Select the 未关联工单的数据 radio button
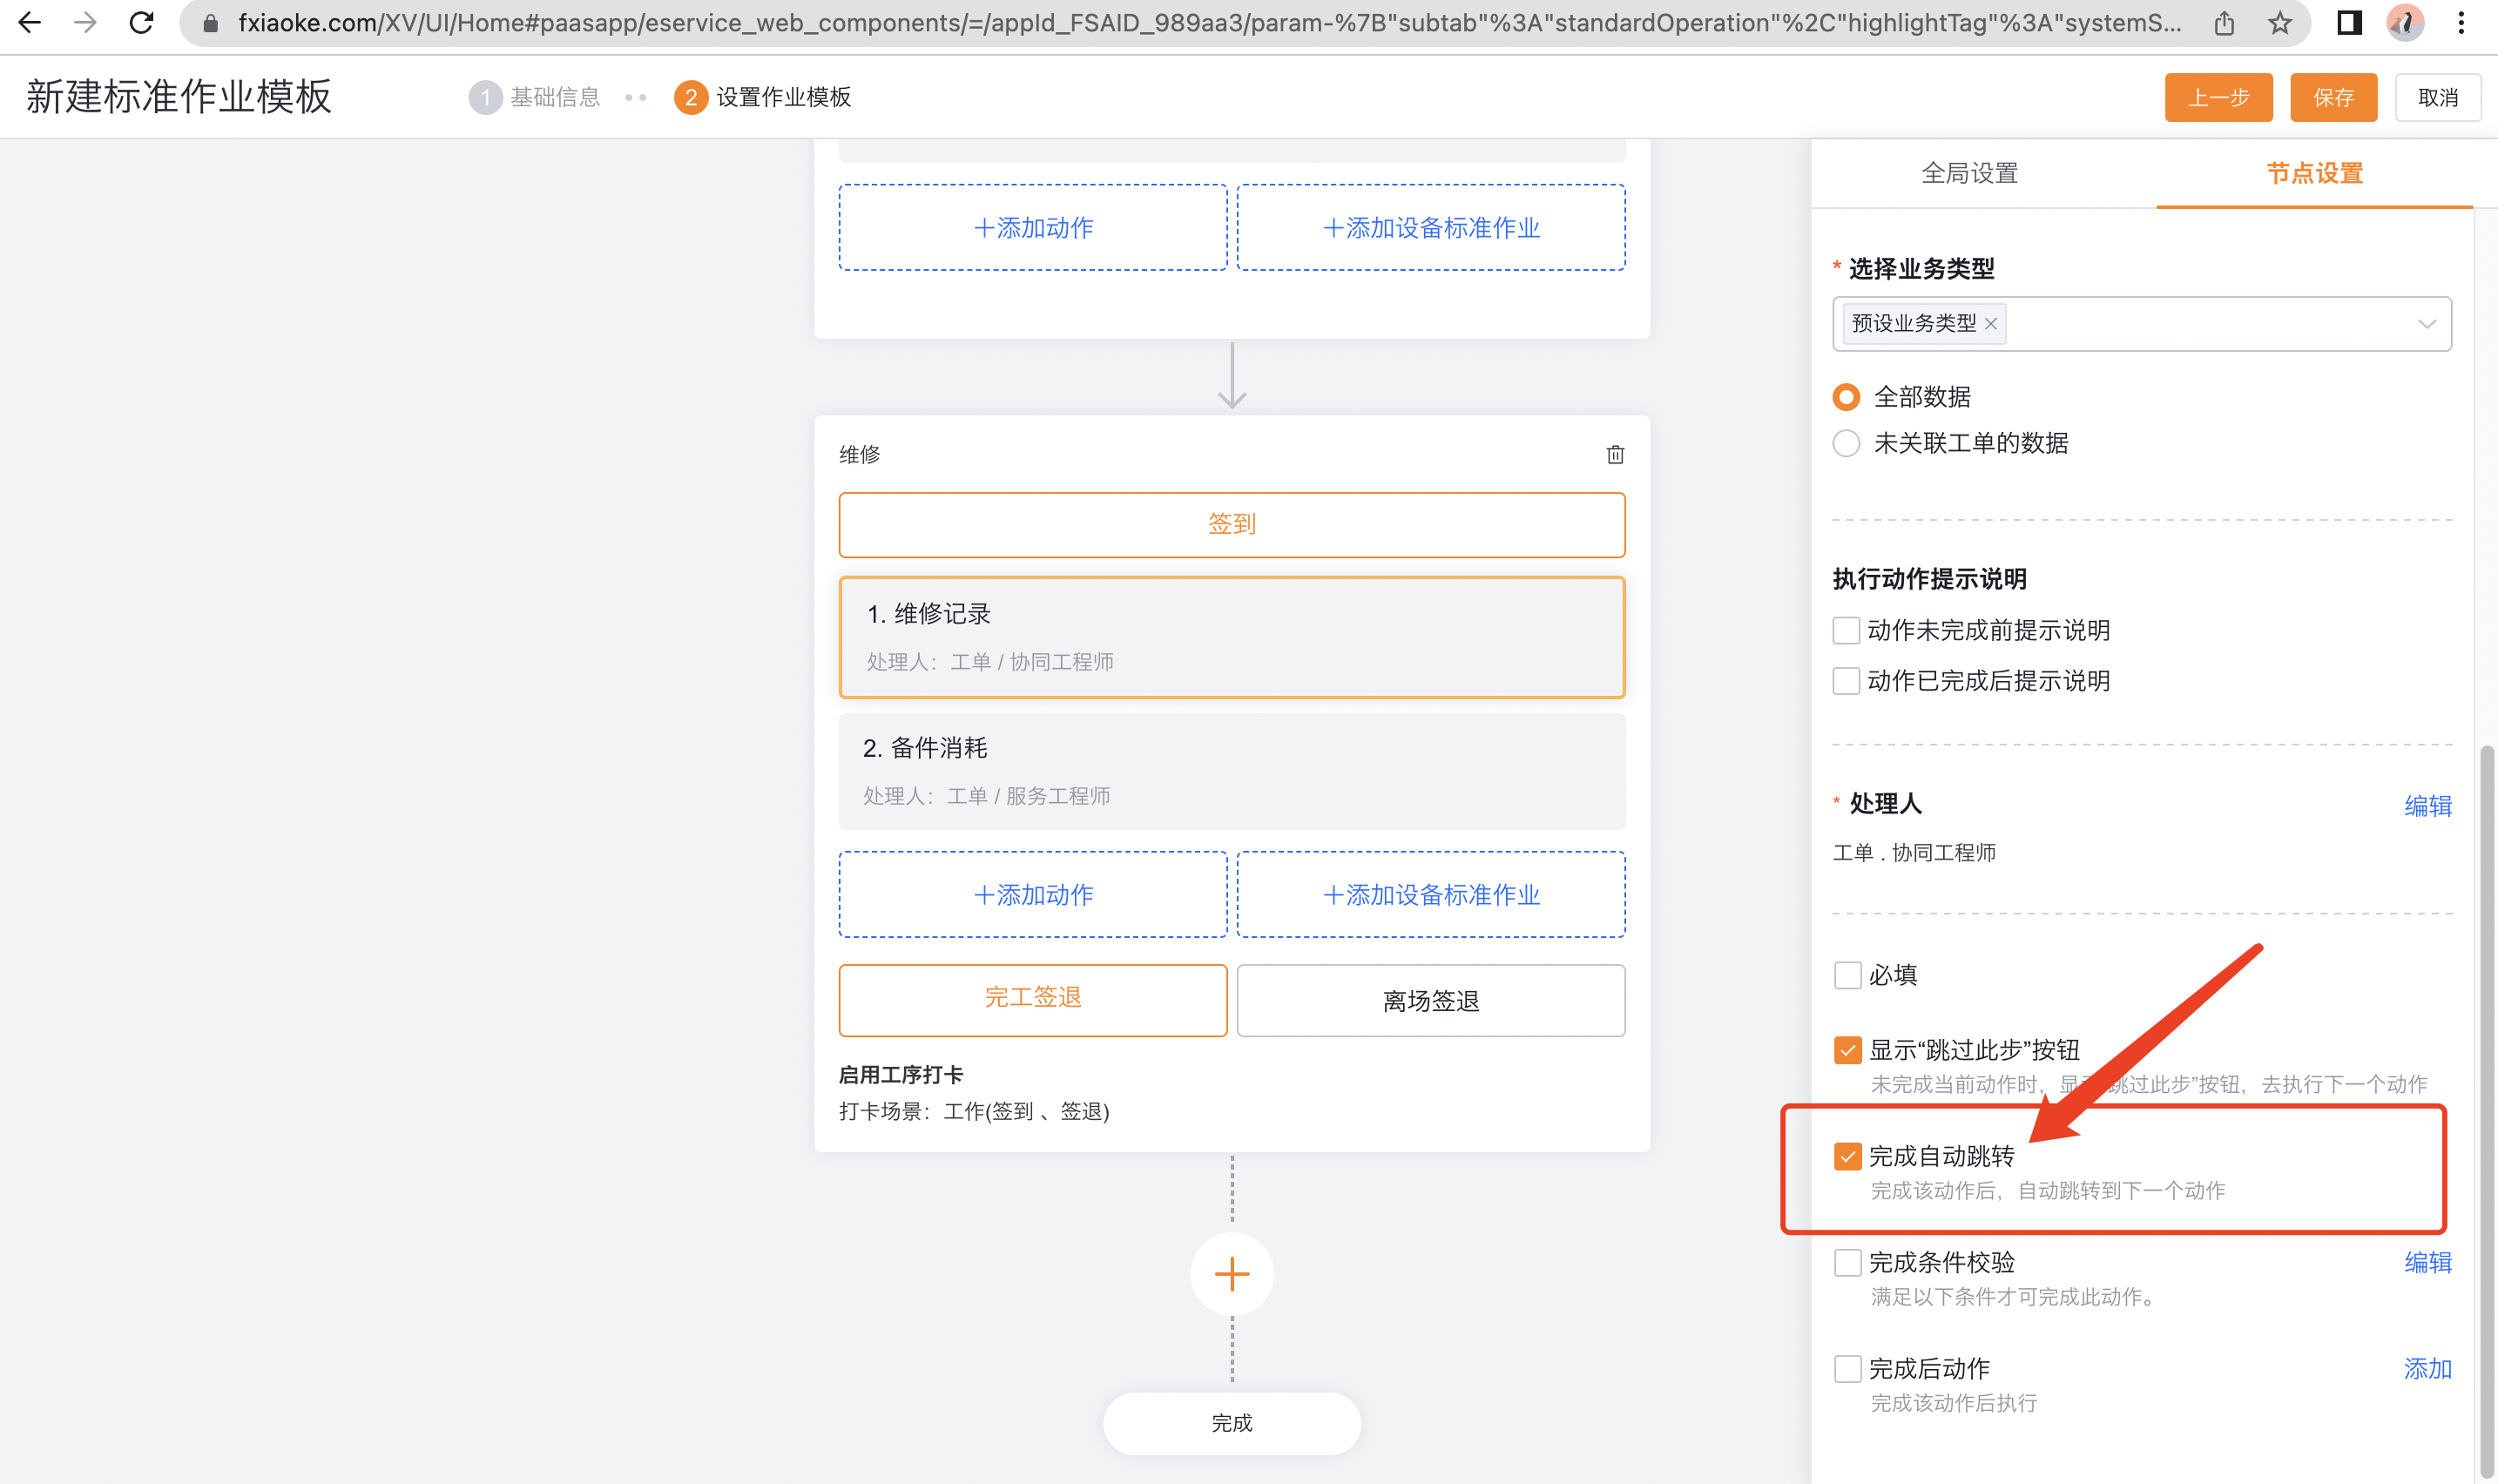The image size is (2498, 1484). coord(1846,443)
